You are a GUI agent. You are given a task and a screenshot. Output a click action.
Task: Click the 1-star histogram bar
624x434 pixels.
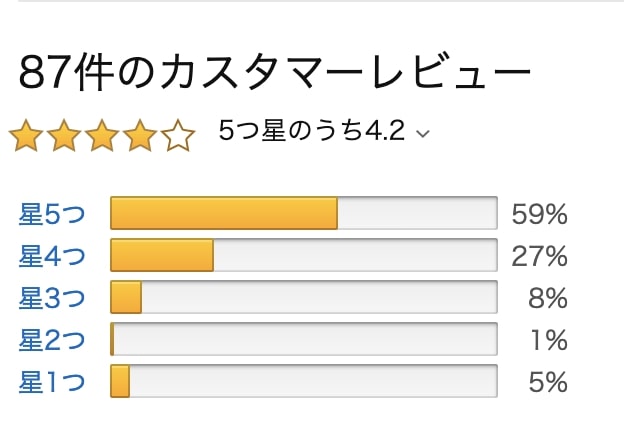point(304,381)
